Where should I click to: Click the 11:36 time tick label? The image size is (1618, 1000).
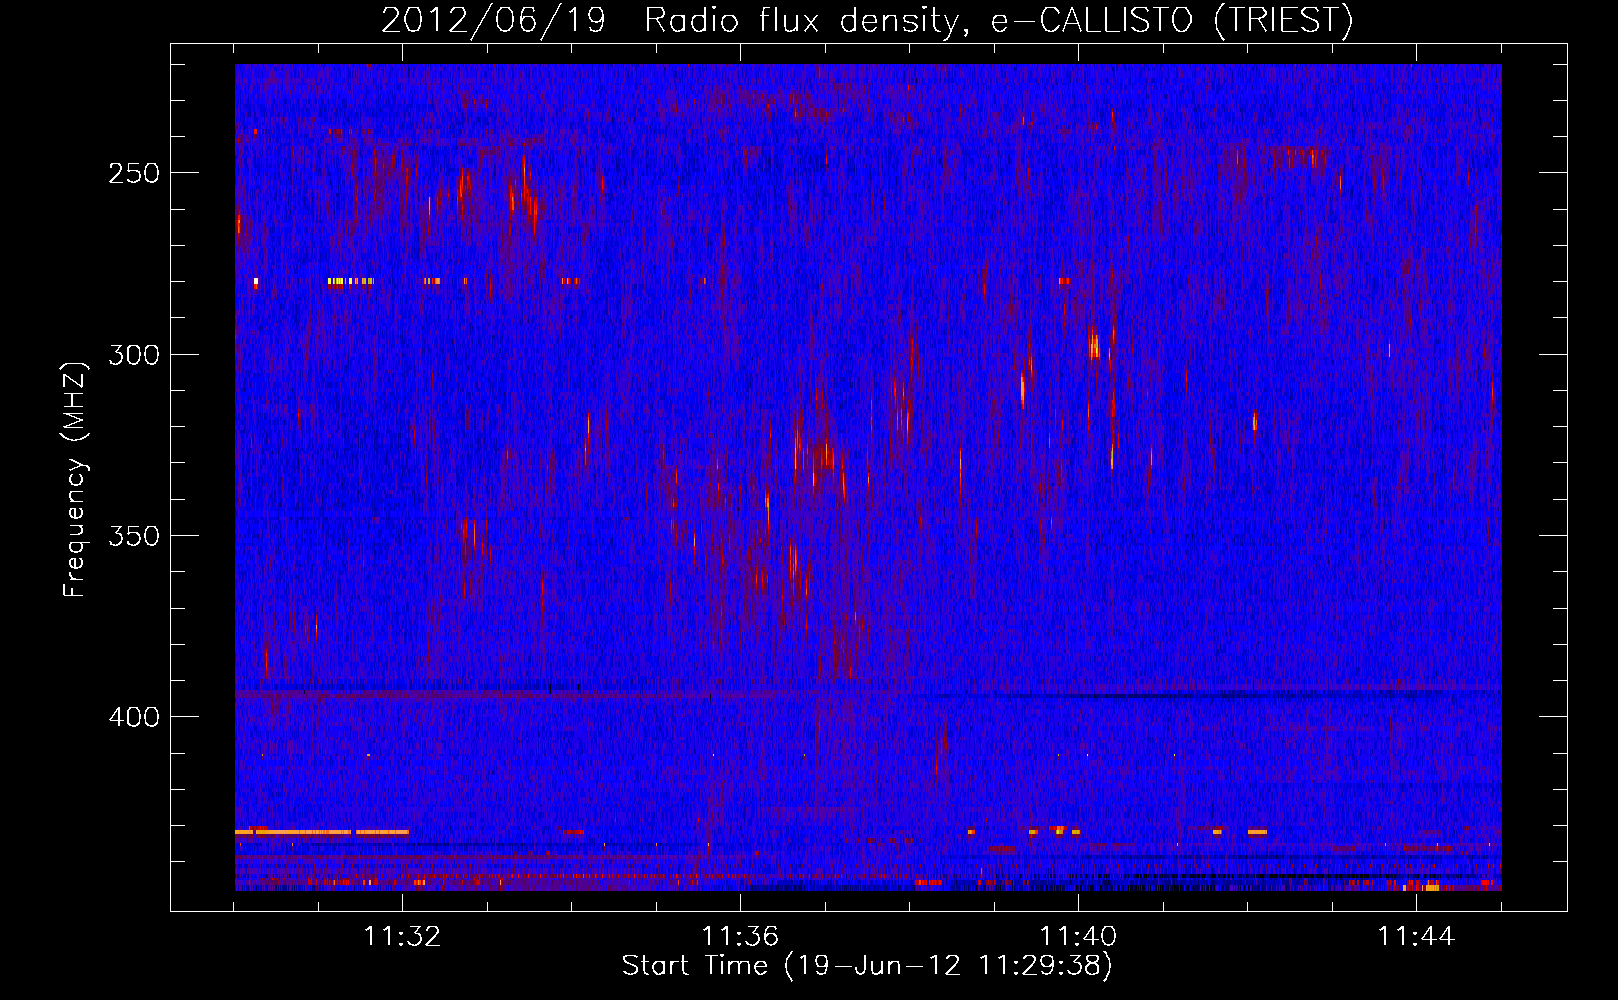[740, 936]
